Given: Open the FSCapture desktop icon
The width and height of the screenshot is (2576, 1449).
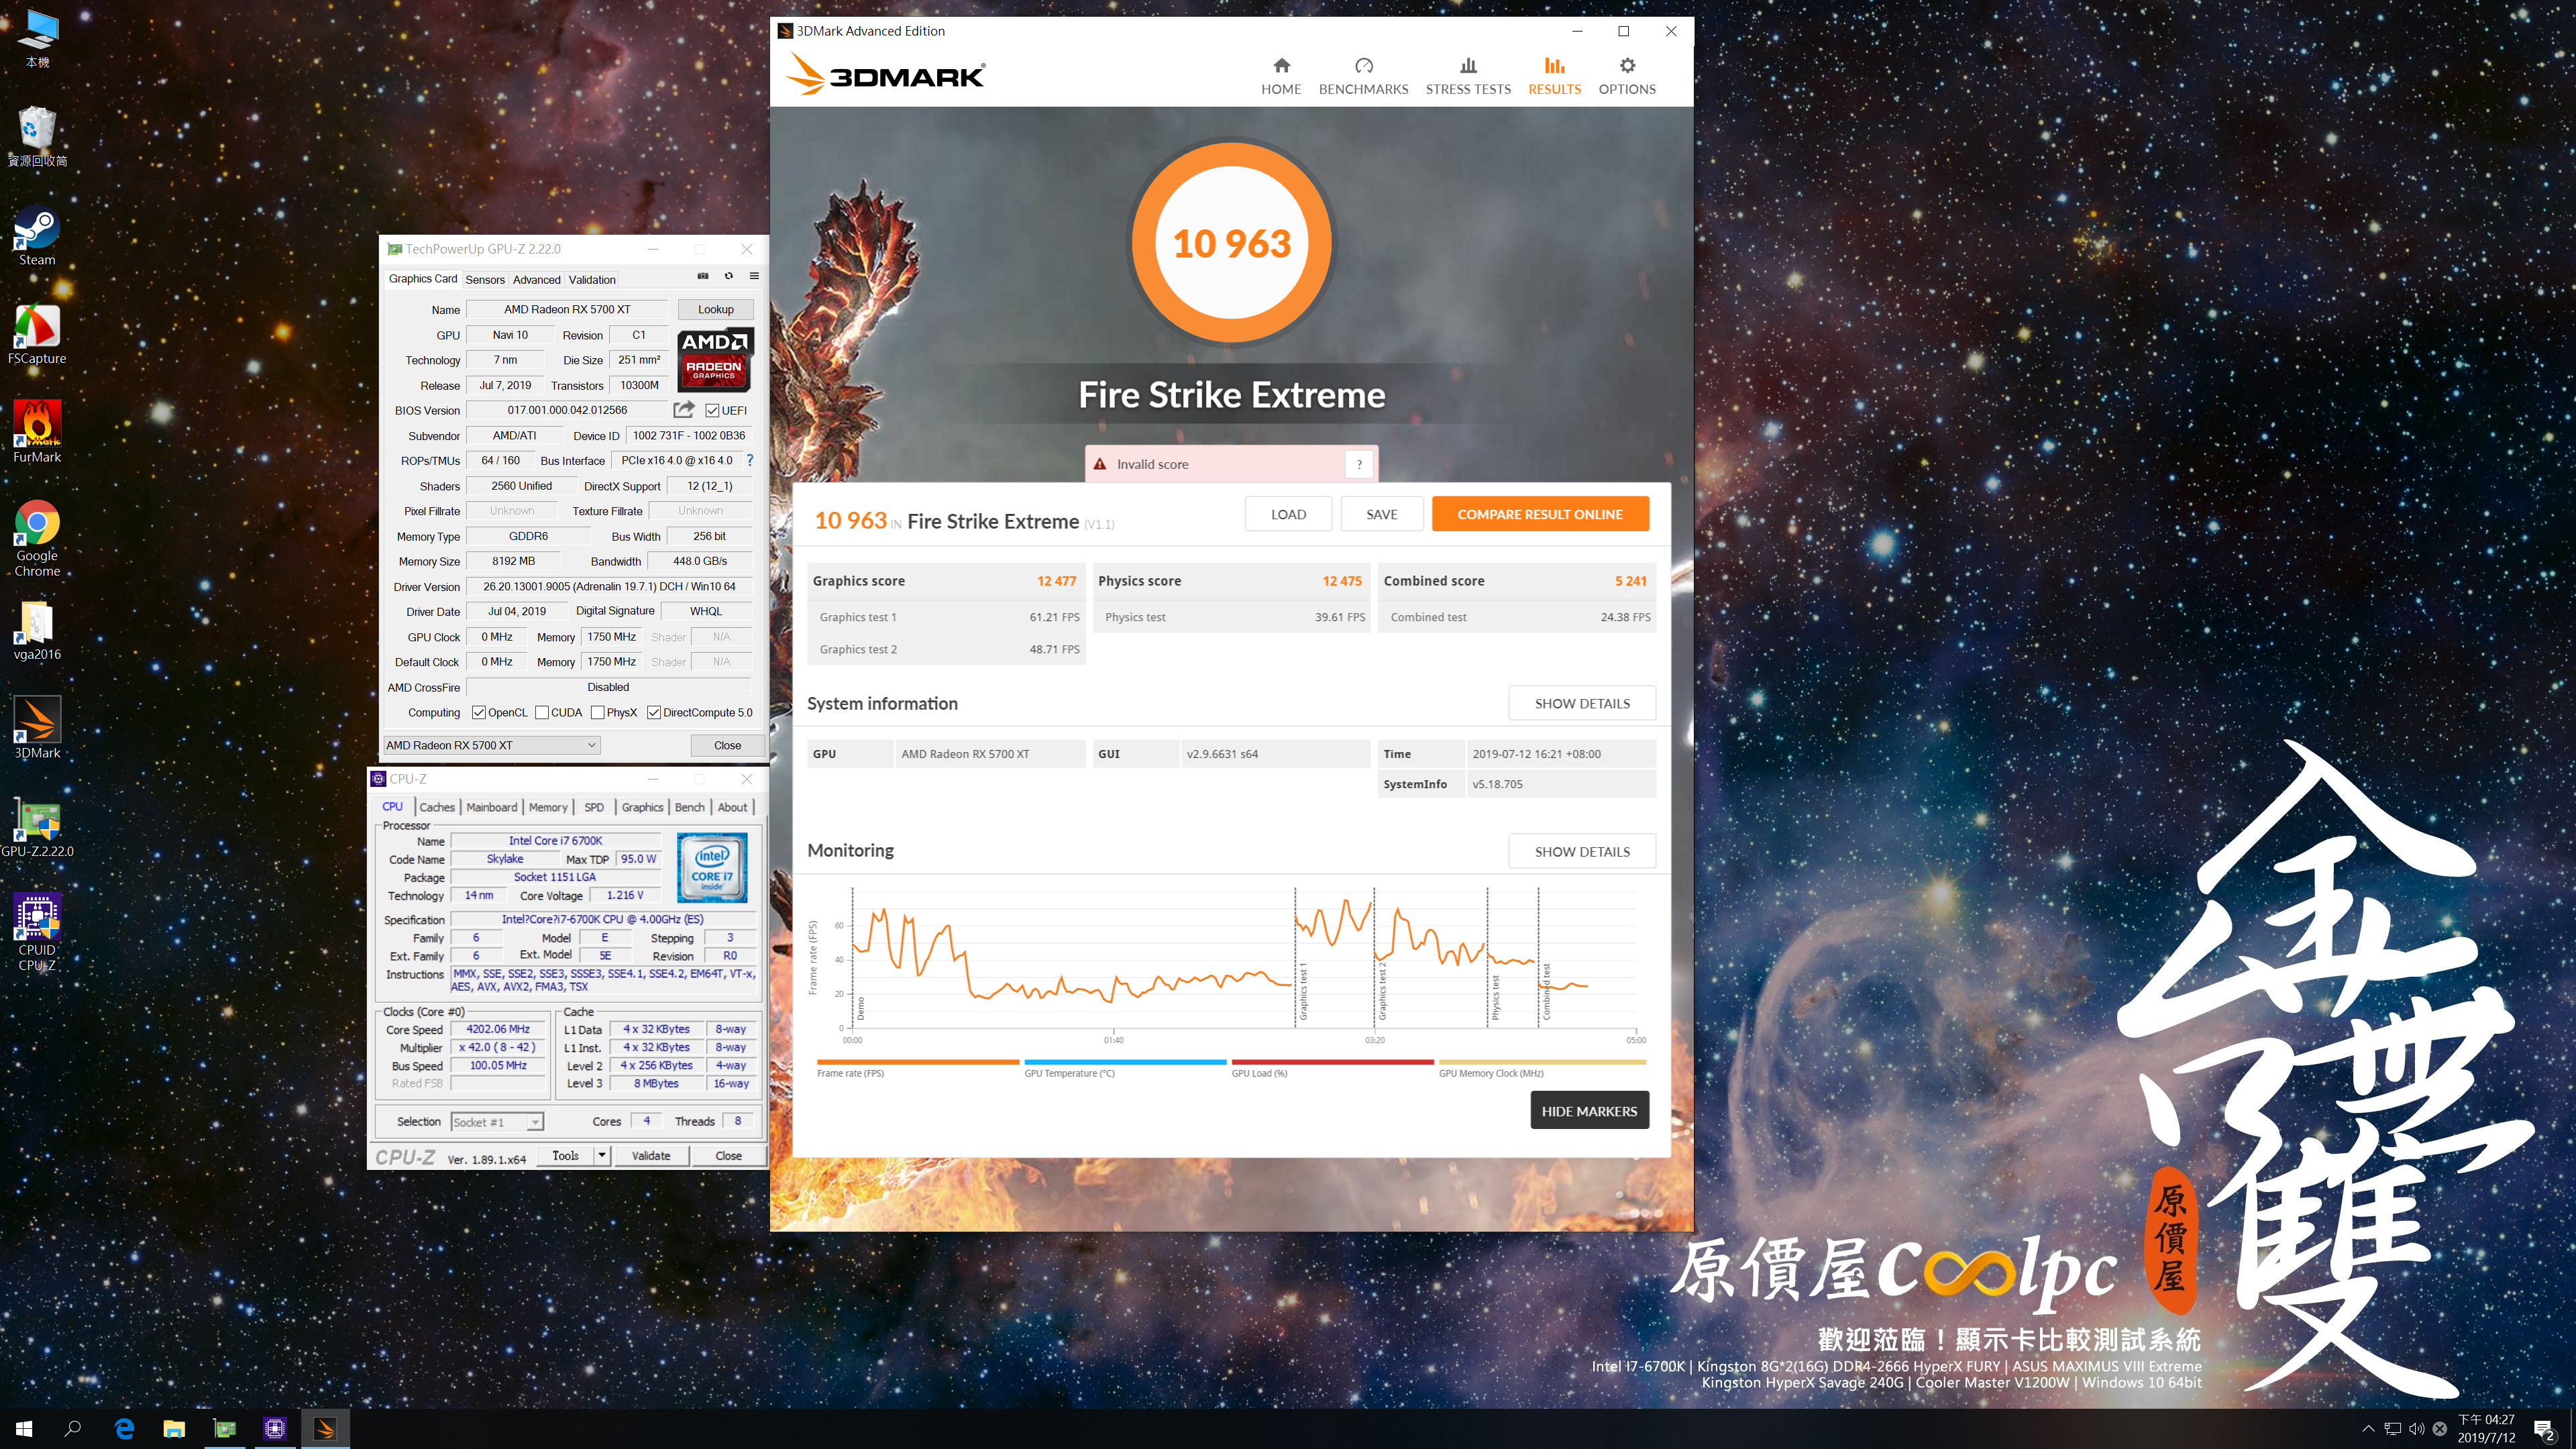Looking at the screenshot, I should pos(37,335).
